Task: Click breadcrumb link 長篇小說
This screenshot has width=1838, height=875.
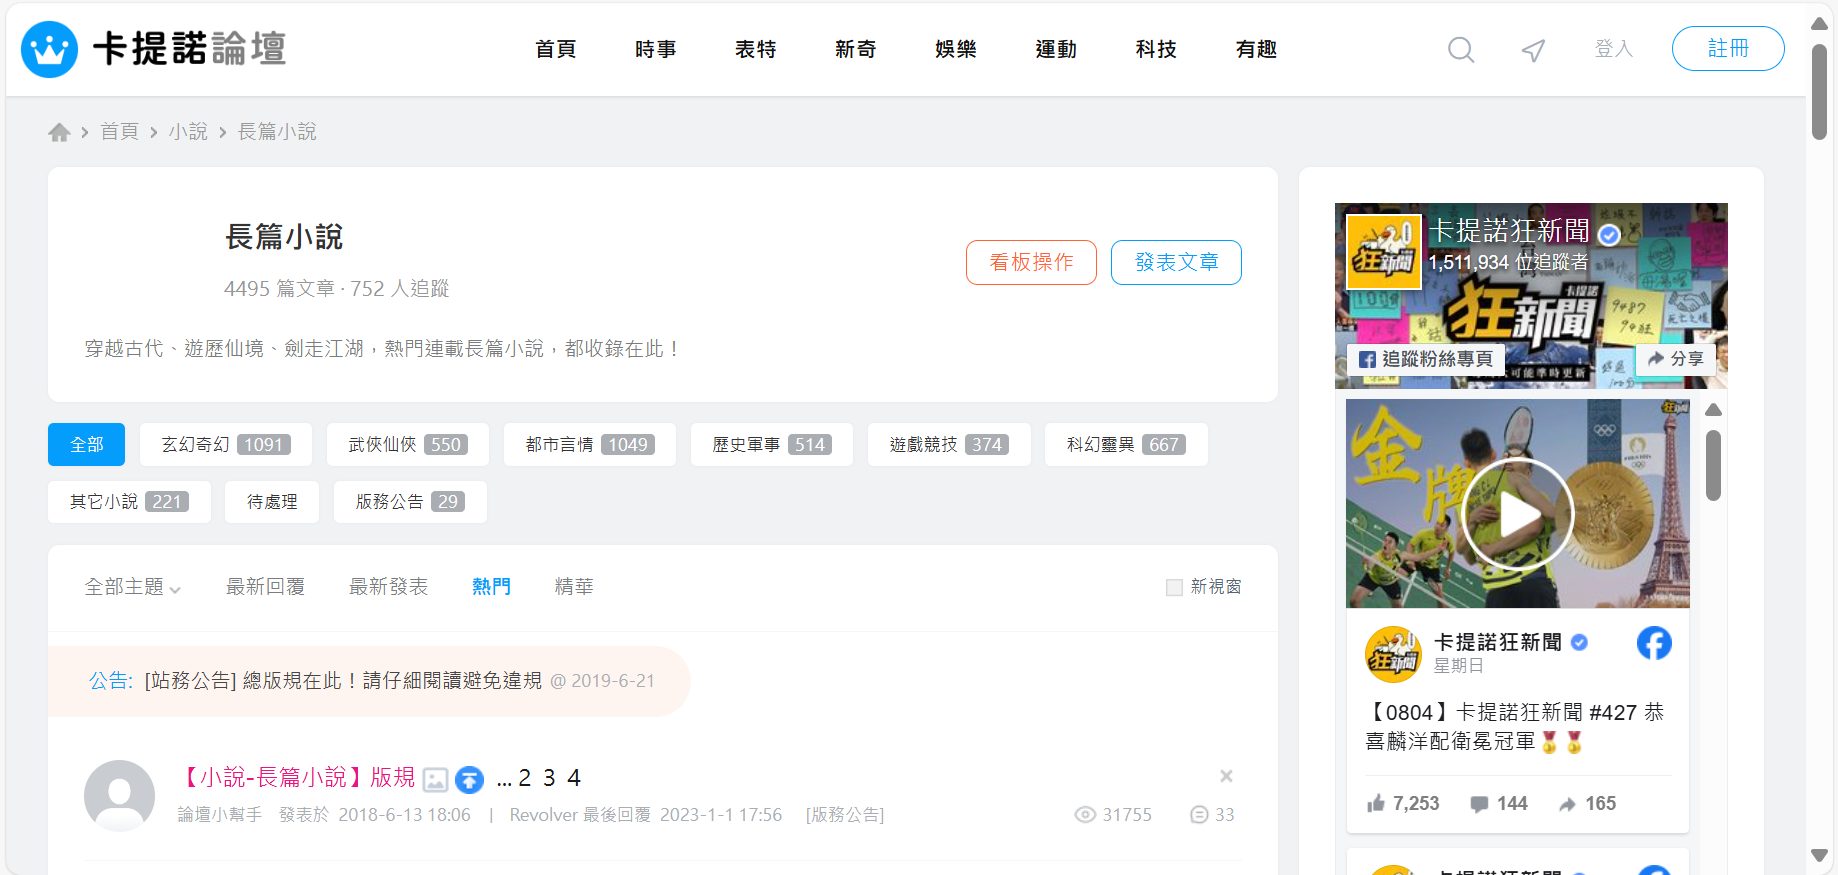Action: [x=277, y=132]
